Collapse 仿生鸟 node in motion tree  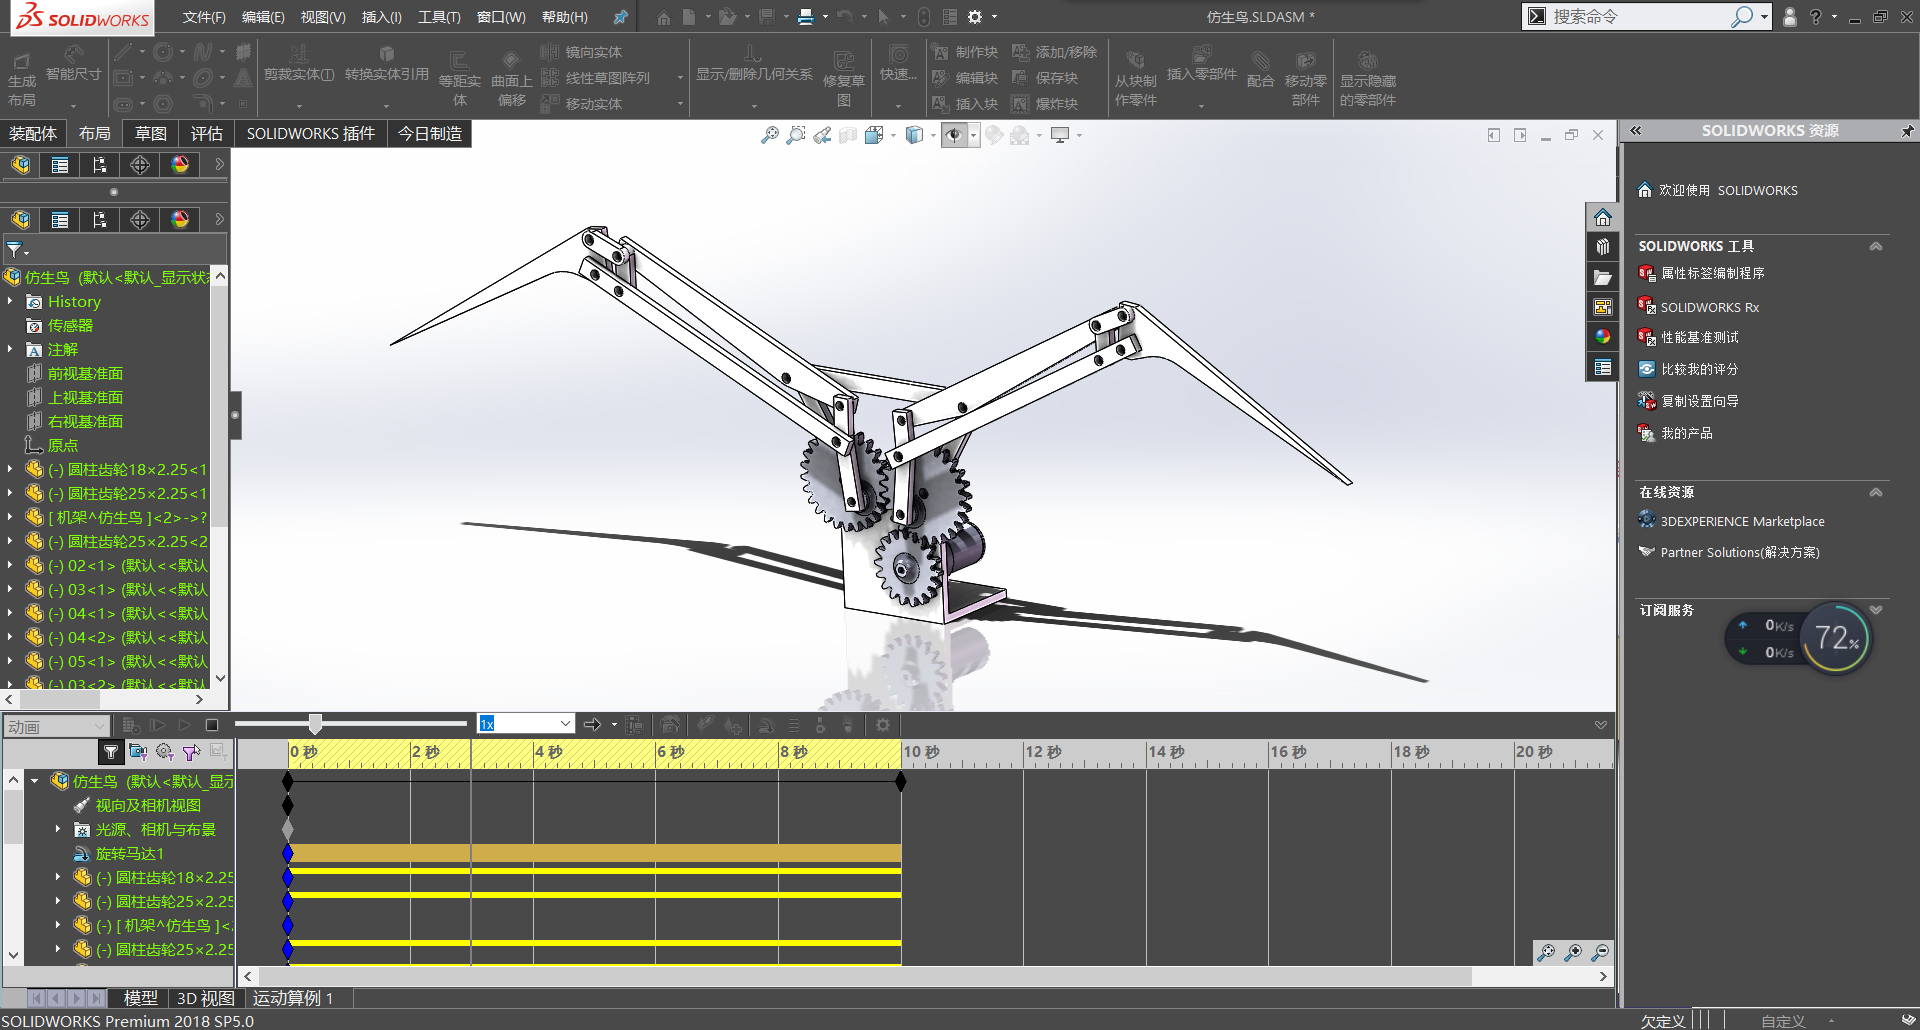pos(35,781)
